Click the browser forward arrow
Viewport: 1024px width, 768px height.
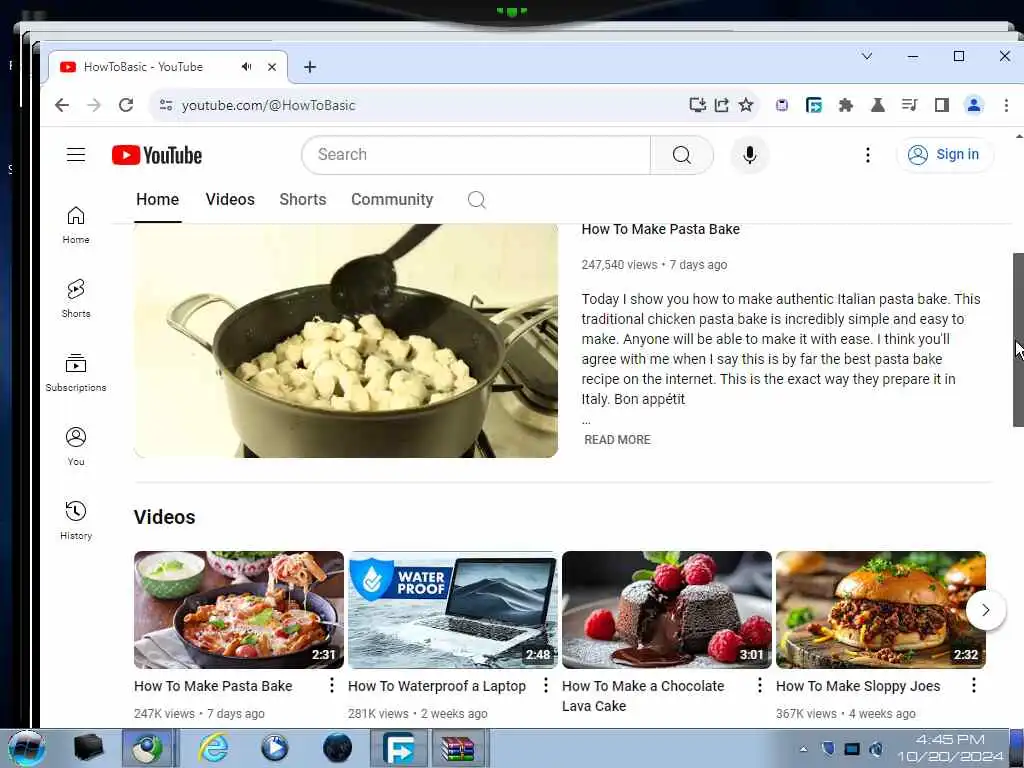[94, 105]
